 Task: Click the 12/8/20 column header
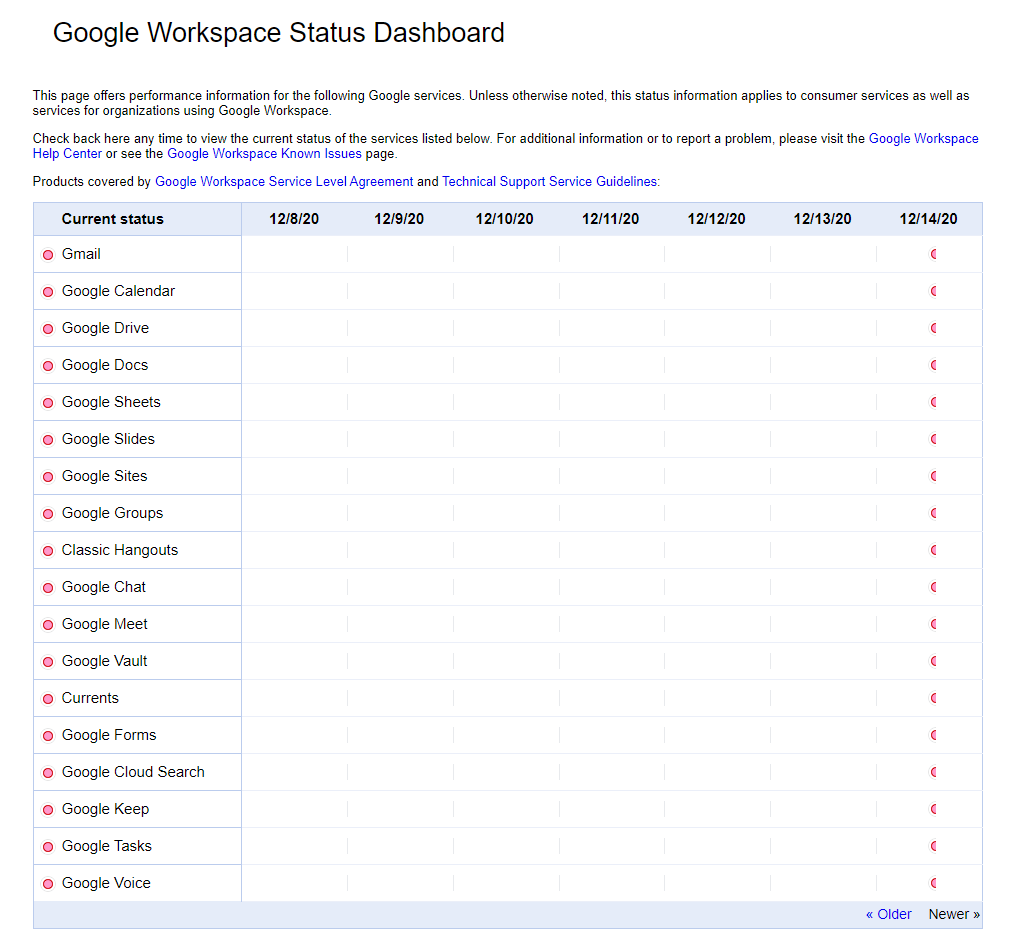[x=294, y=219]
